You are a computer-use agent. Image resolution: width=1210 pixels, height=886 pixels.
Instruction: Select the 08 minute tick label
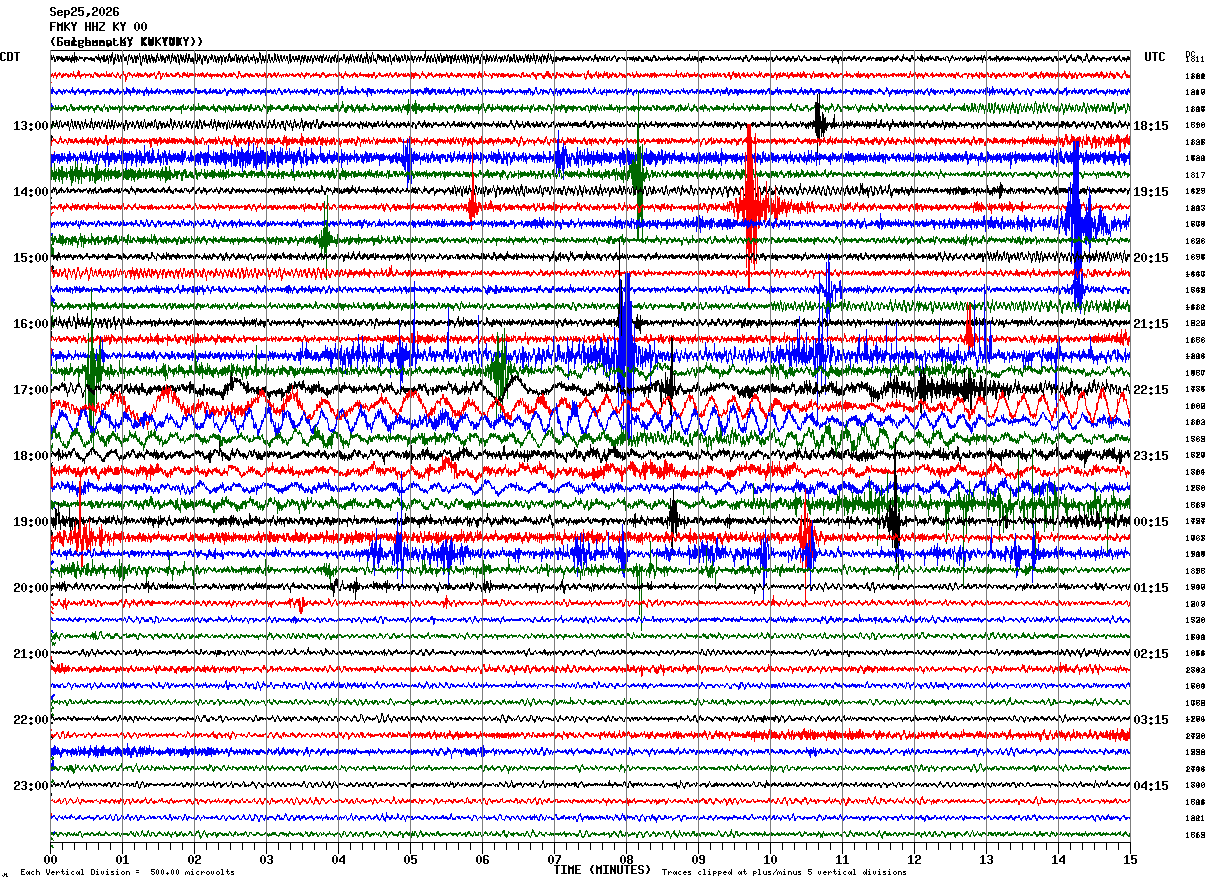[626, 859]
